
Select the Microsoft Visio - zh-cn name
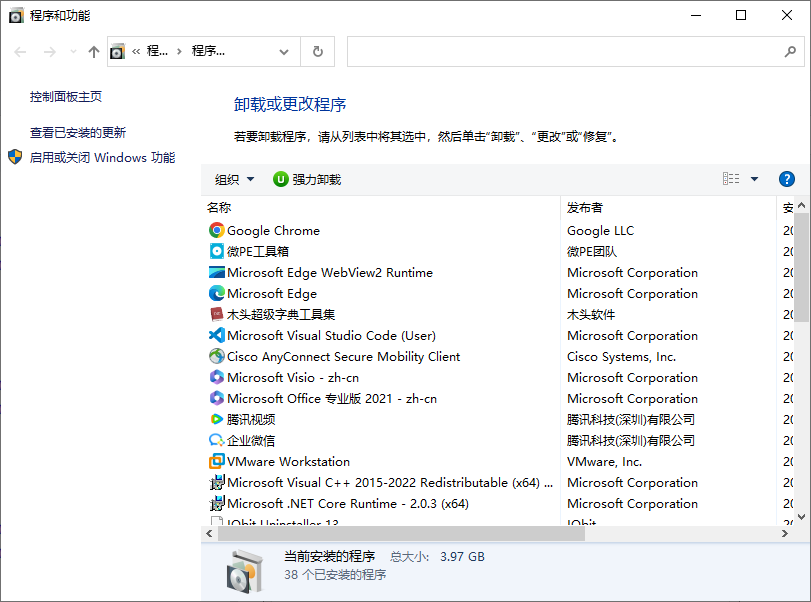[293, 378]
